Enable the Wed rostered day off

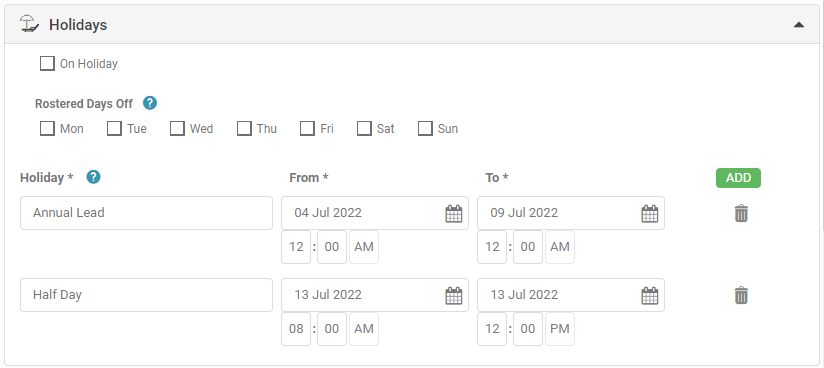(177, 128)
